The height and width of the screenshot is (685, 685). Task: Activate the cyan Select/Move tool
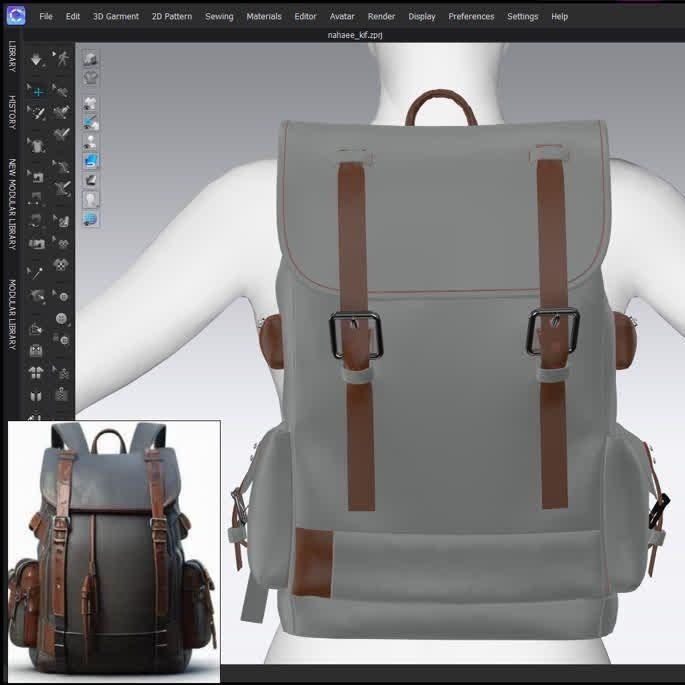(x=38, y=91)
